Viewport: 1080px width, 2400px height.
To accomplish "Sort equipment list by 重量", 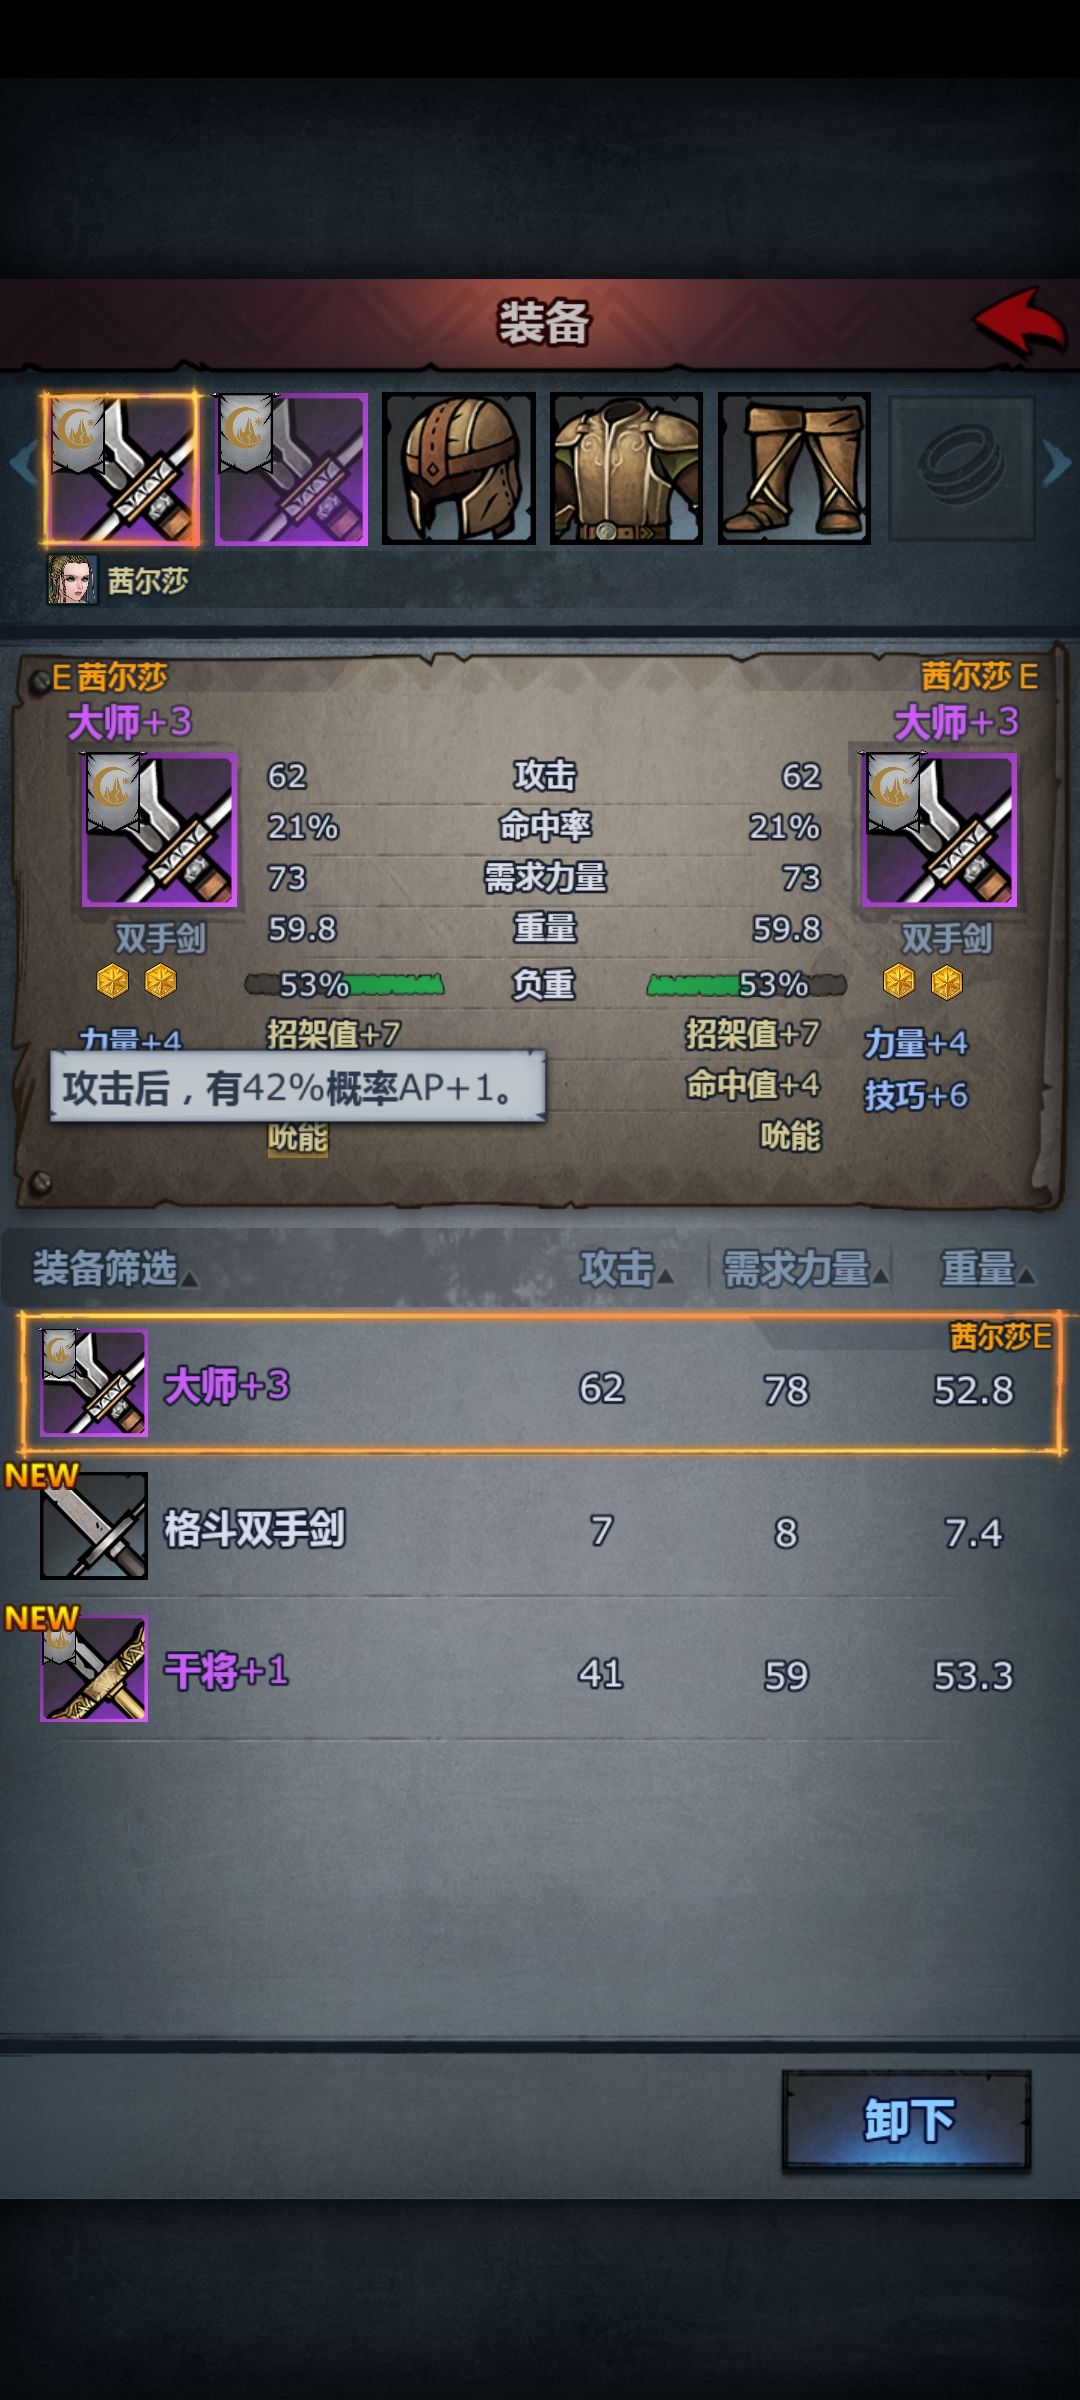I will point(988,1268).
